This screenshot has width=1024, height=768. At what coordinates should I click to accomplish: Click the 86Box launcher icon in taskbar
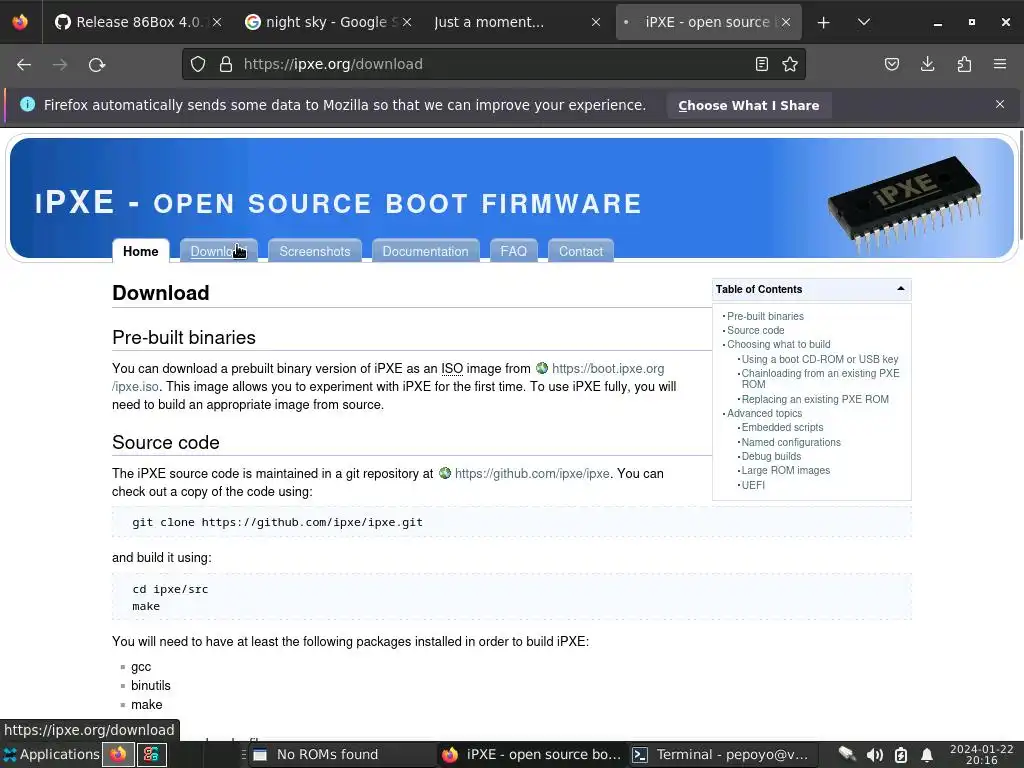[151, 754]
